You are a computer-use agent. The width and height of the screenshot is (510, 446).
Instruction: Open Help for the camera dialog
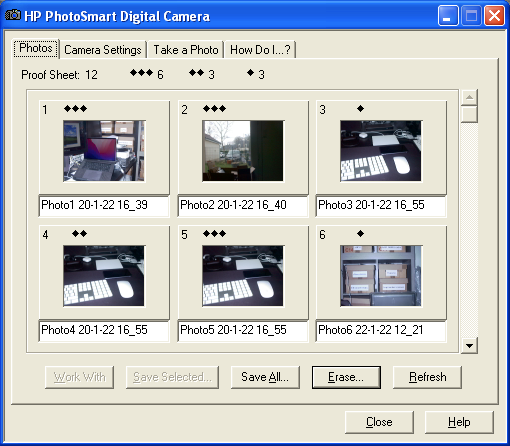pos(459,422)
